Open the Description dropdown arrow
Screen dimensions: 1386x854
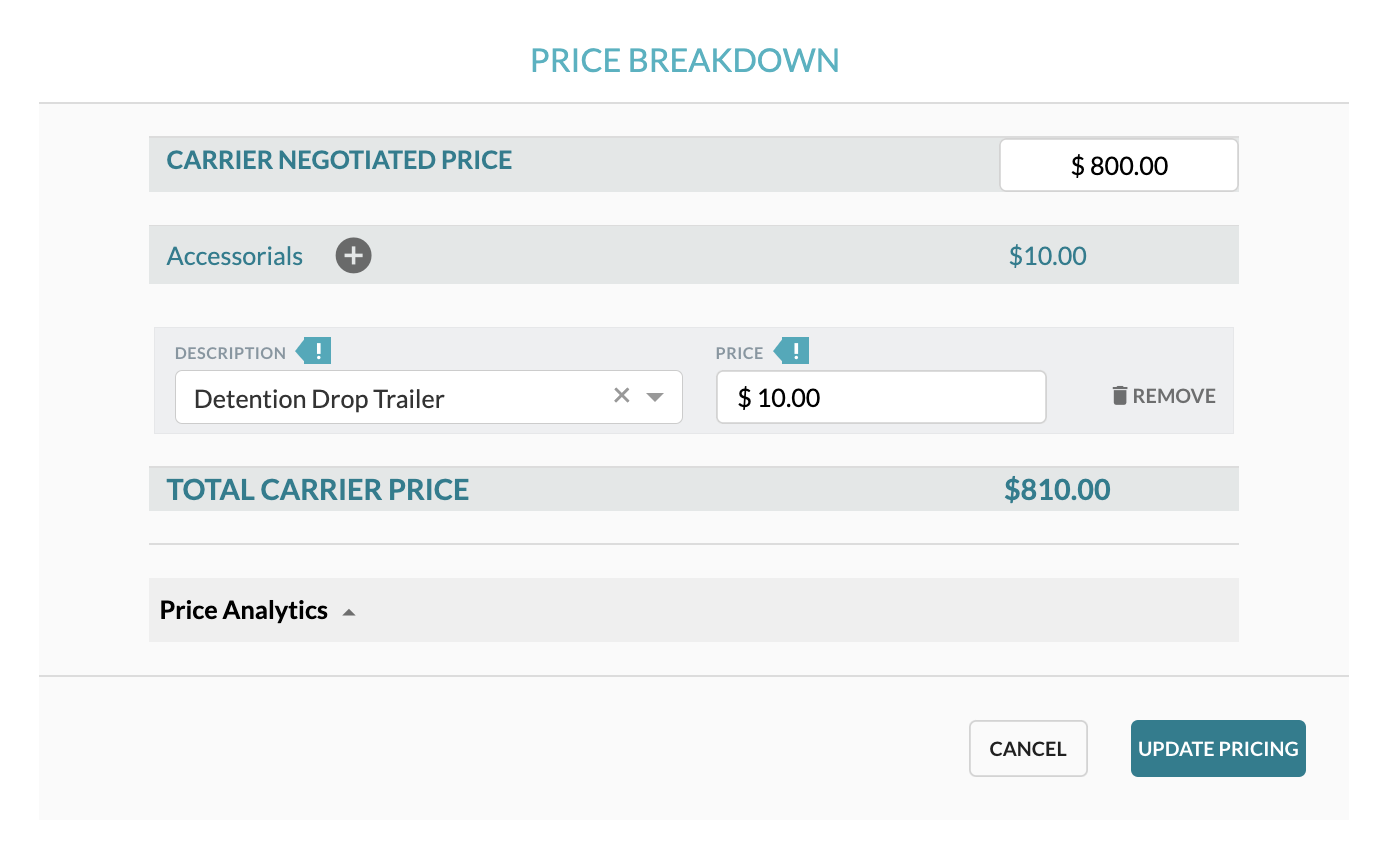(655, 397)
